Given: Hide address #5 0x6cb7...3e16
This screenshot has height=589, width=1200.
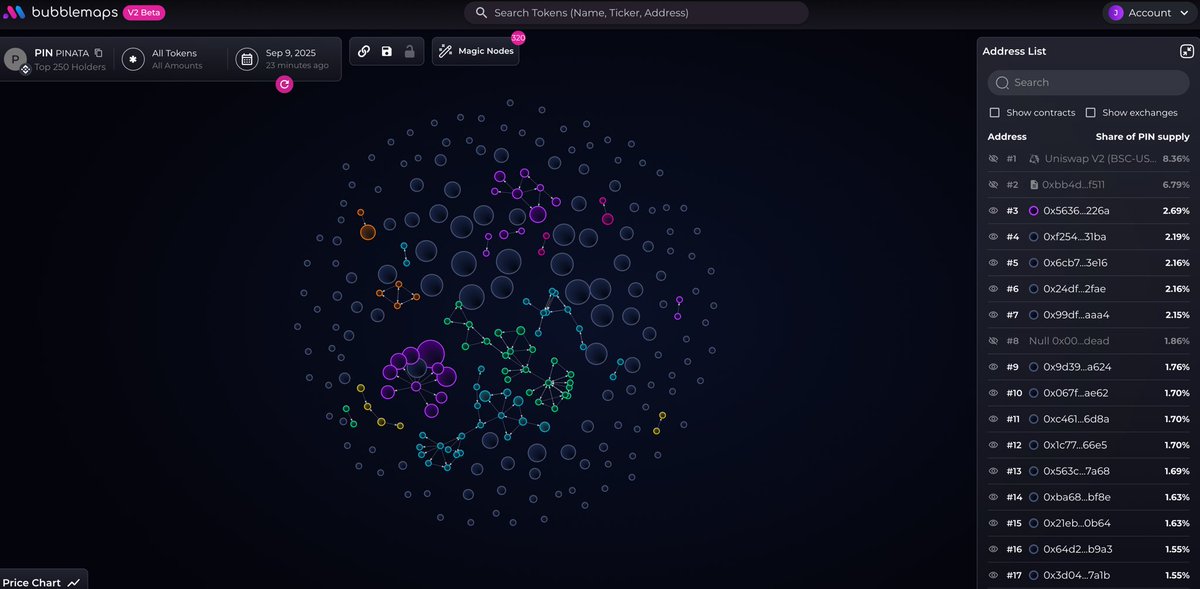Looking at the screenshot, I should click(x=994, y=263).
